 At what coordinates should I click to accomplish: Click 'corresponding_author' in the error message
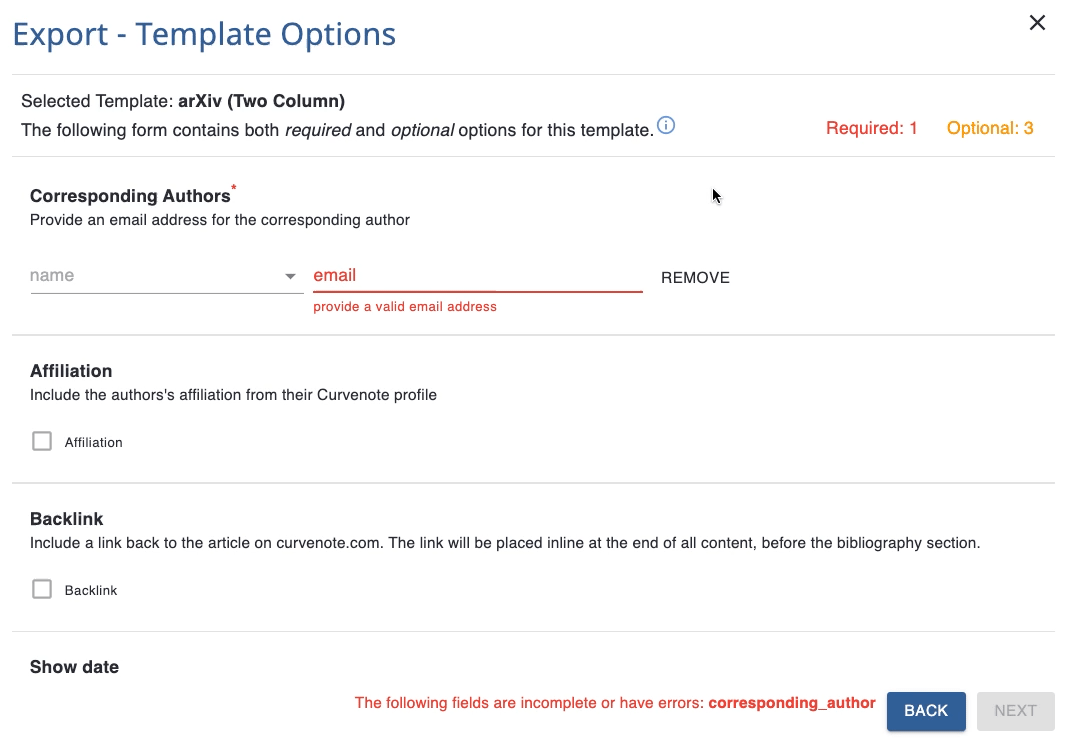792,703
